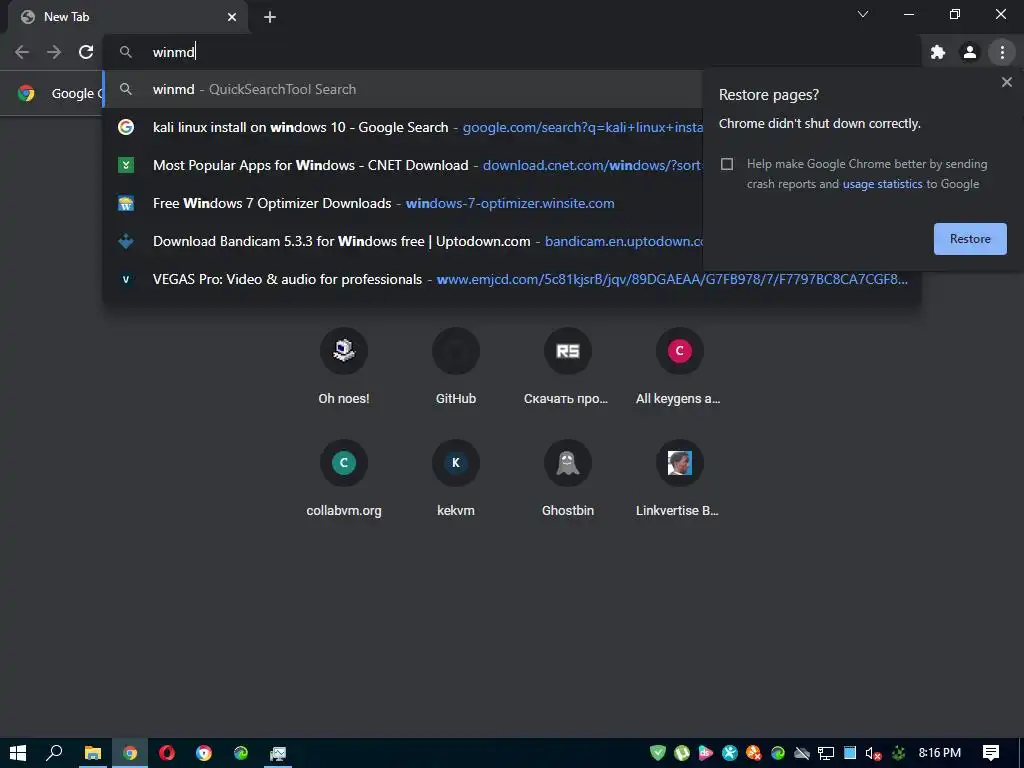Open the collabvm.org shortcut
1024x768 pixels.
coord(344,478)
